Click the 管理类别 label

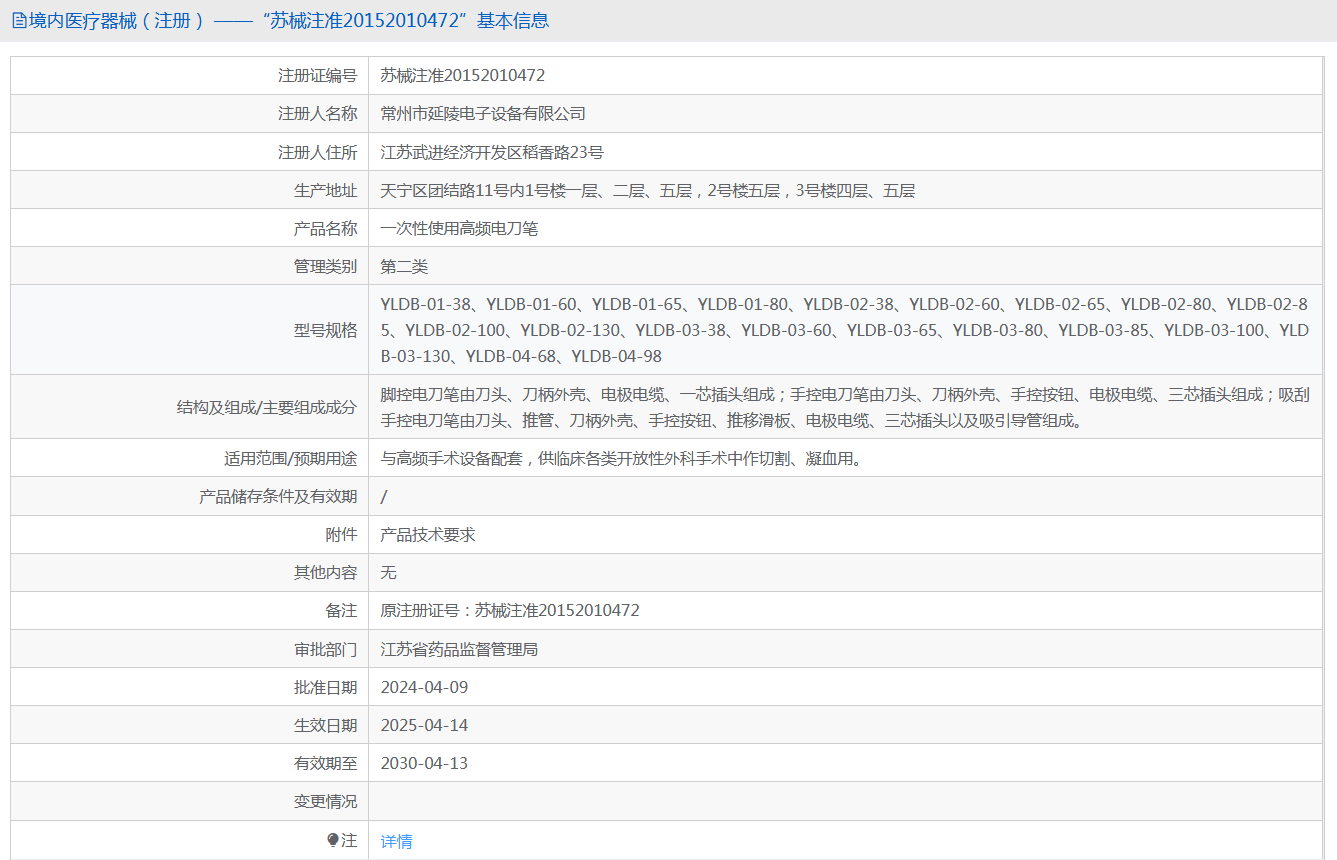[x=325, y=266]
